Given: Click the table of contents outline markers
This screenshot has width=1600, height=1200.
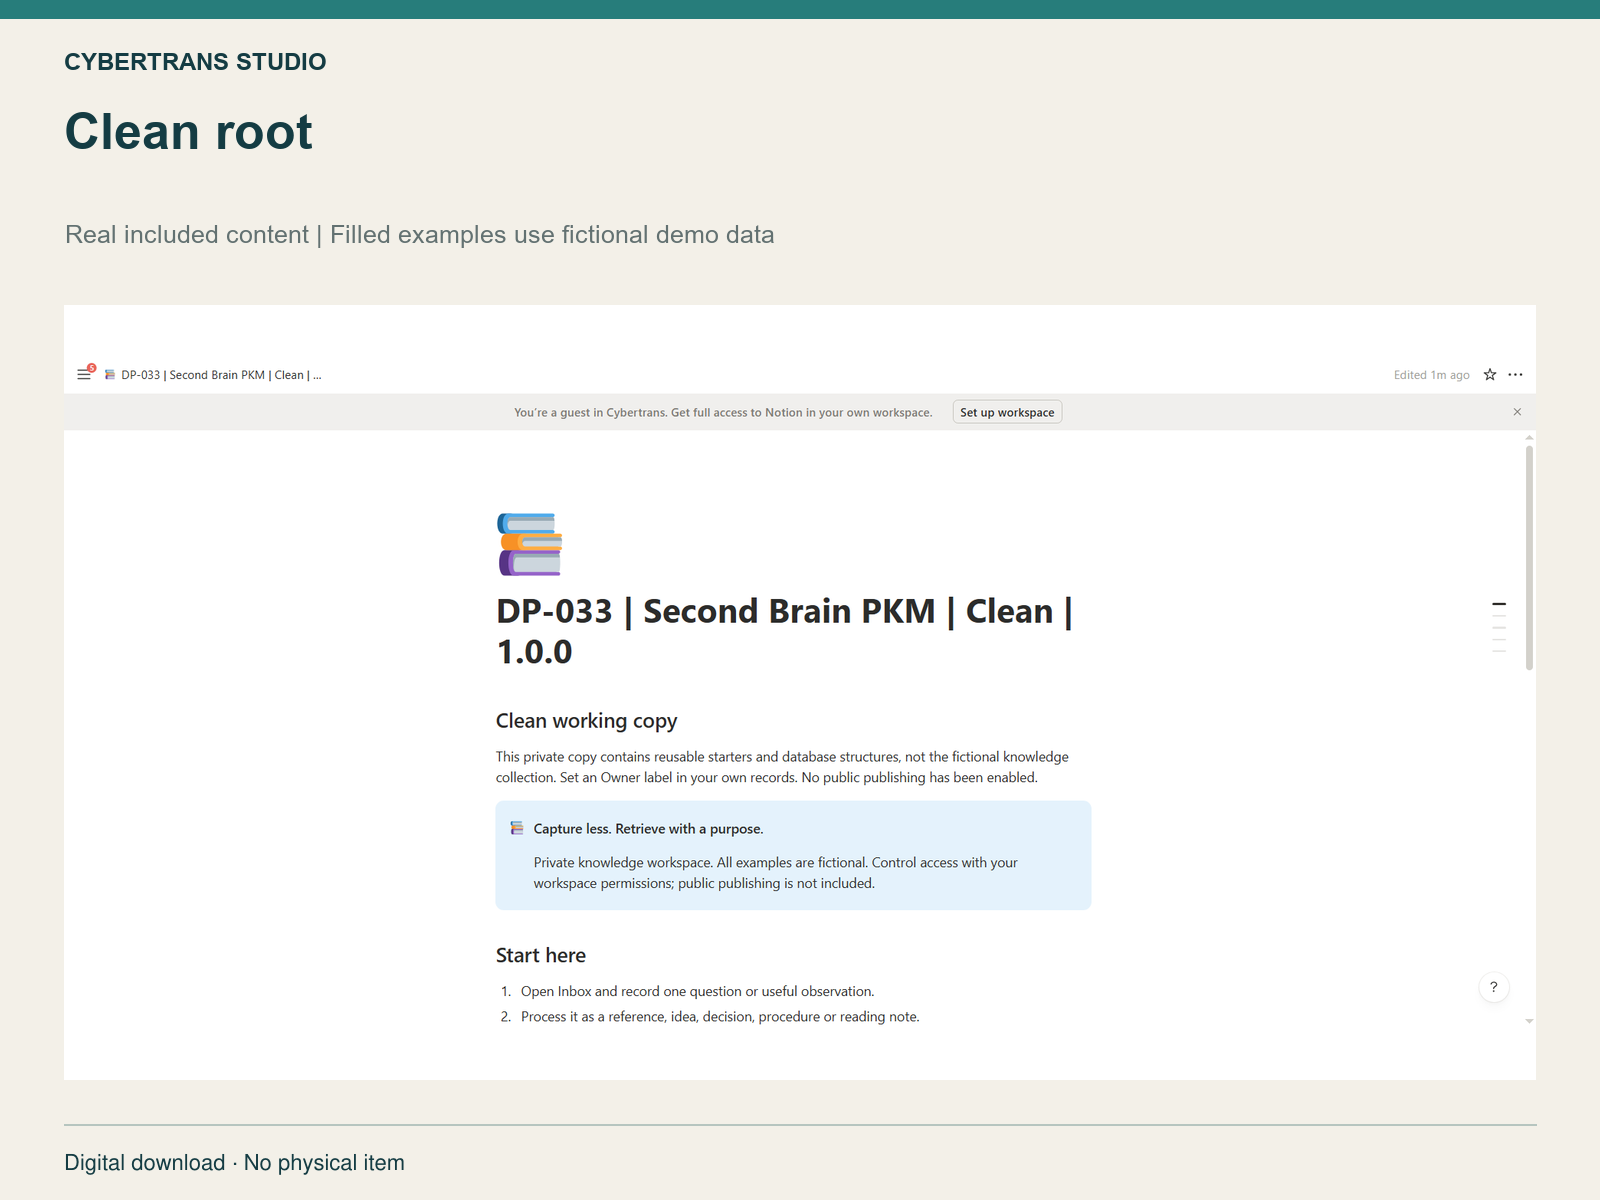Looking at the screenshot, I should coord(1499,627).
